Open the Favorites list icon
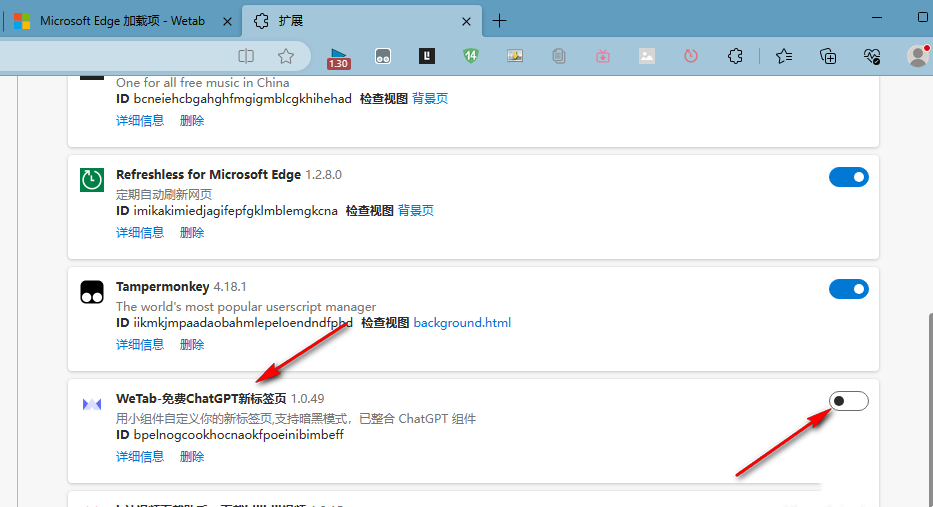 tap(784, 56)
